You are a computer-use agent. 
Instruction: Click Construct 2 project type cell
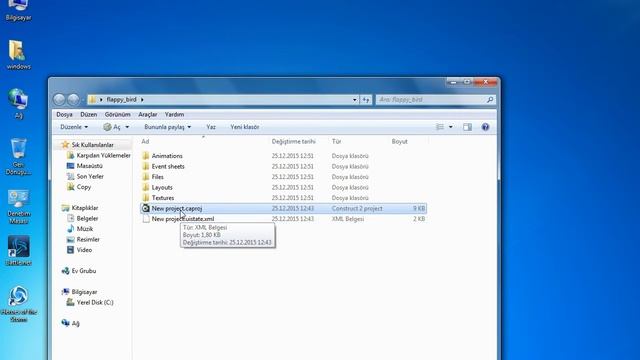click(x=357, y=208)
